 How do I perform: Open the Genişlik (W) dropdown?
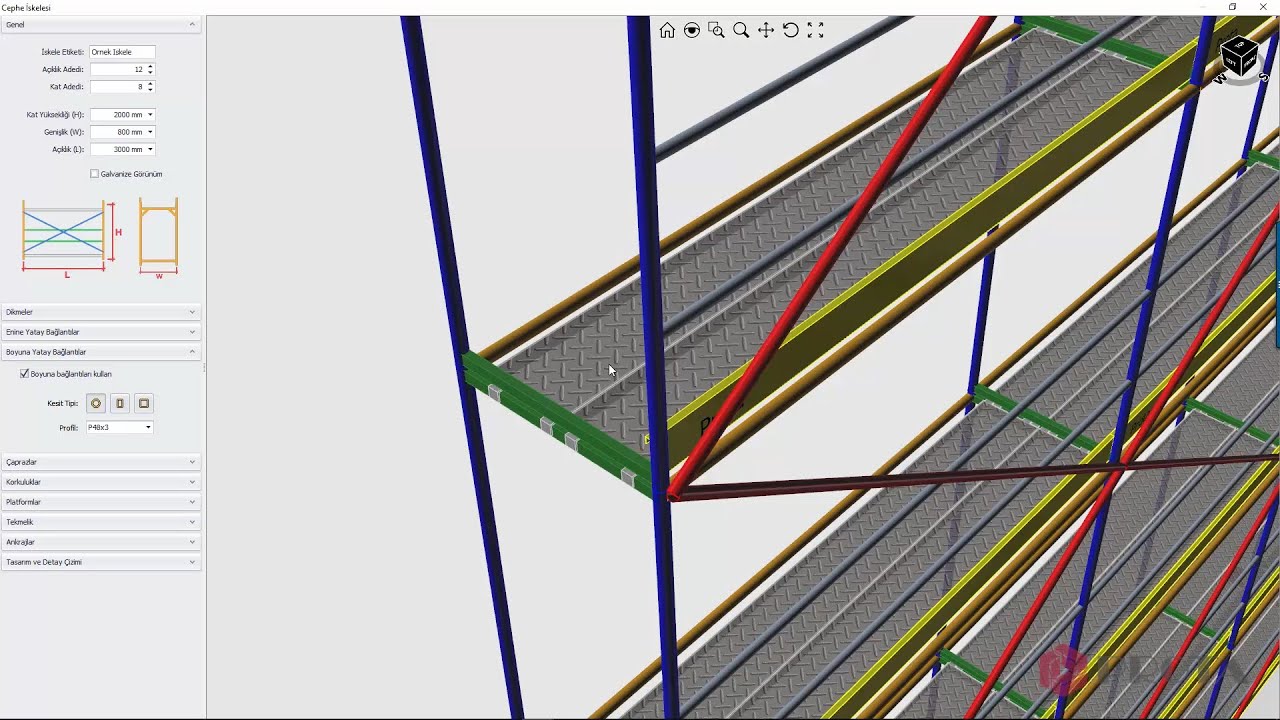(150, 132)
